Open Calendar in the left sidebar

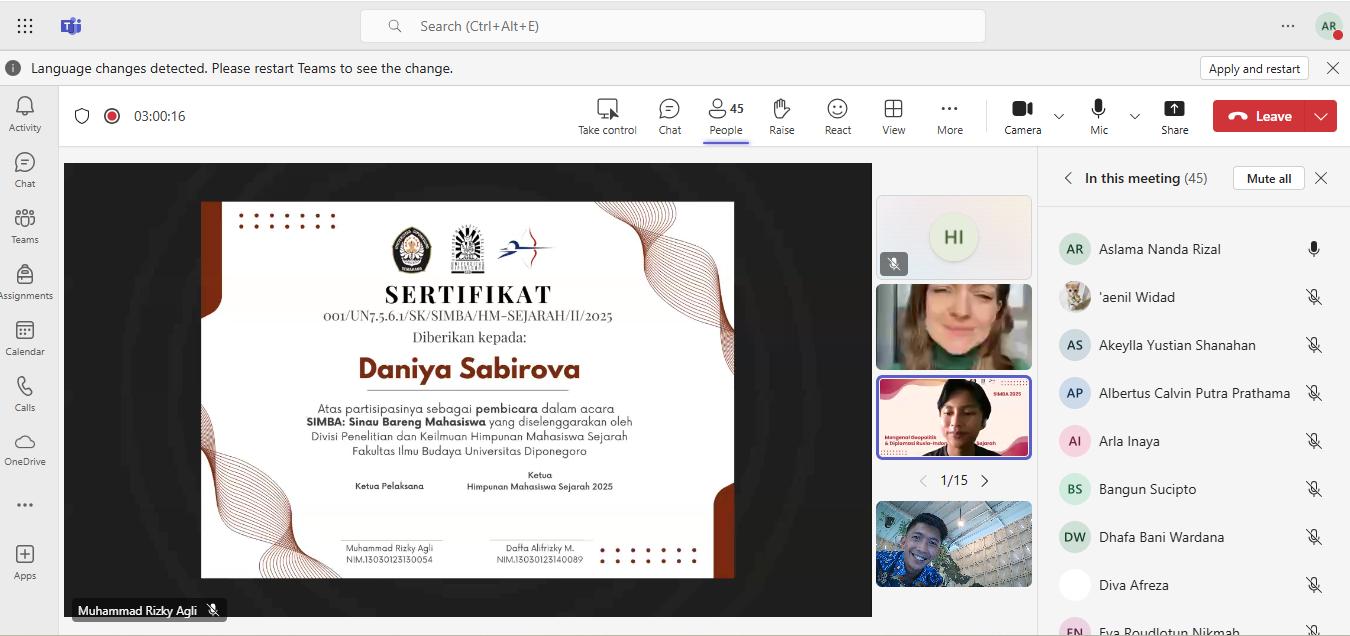pyautogui.click(x=25, y=338)
